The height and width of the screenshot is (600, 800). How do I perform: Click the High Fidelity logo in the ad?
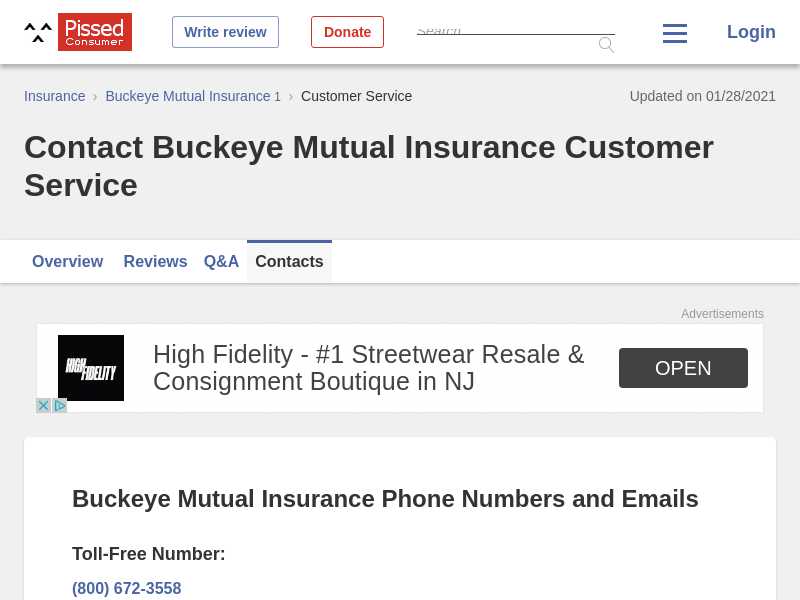click(x=90, y=367)
